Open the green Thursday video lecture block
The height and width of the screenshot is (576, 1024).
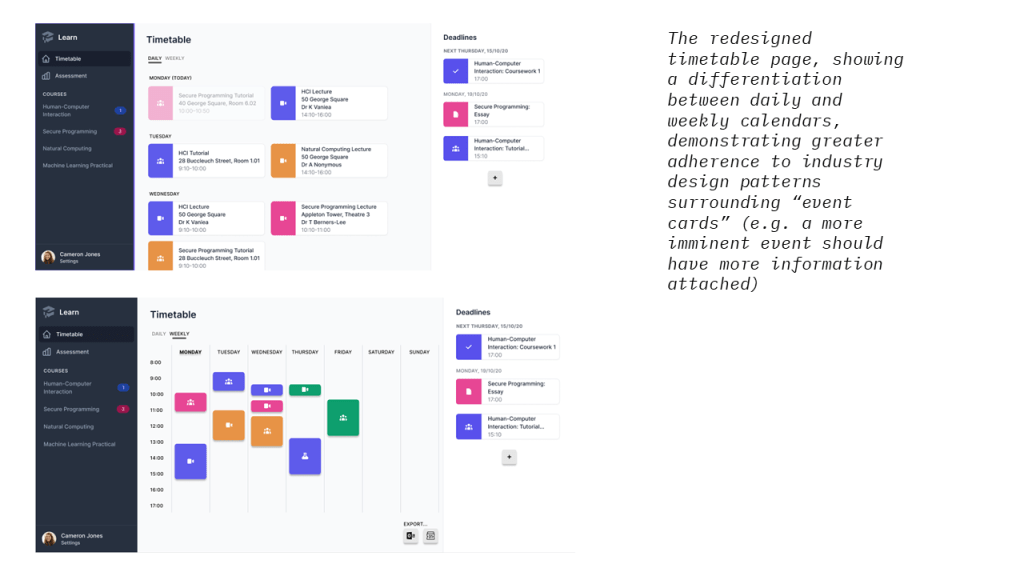305,390
